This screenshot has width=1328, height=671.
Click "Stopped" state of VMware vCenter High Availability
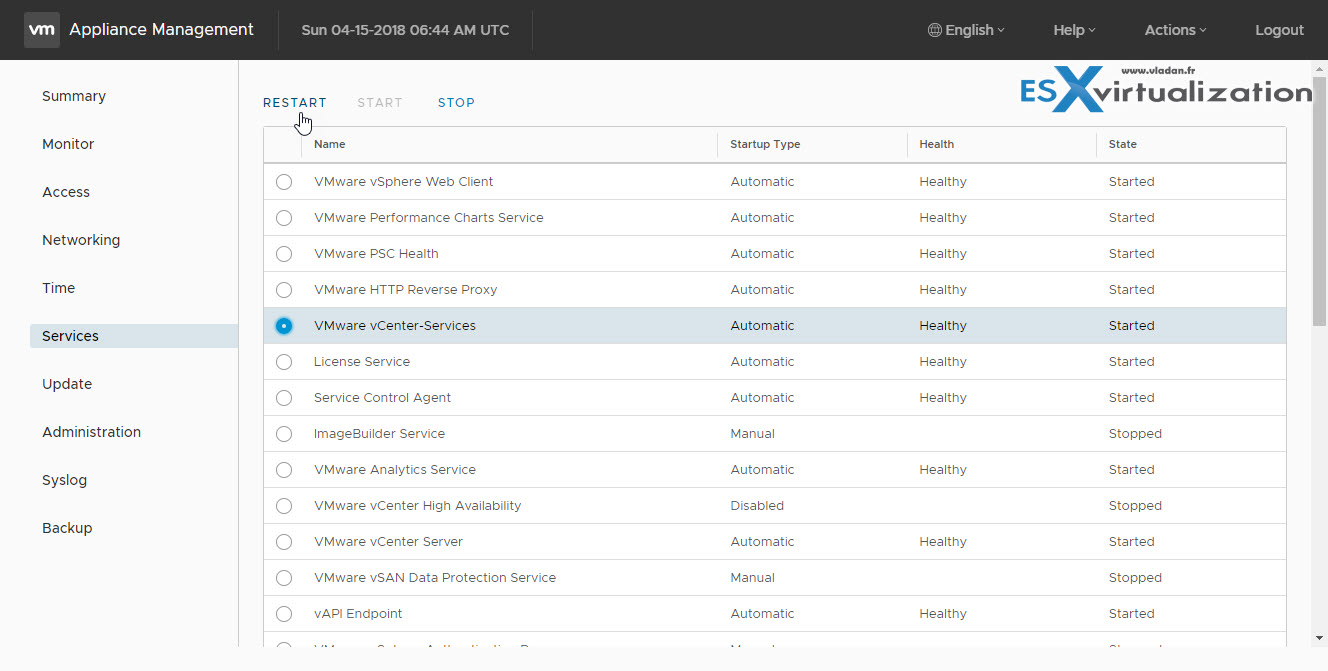click(x=1136, y=506)
